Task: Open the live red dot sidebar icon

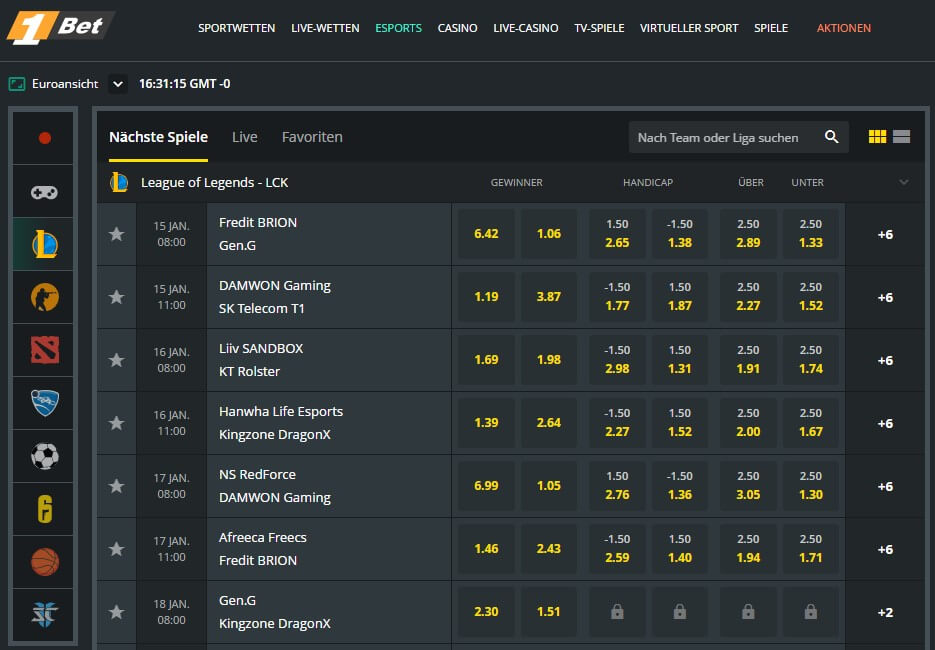Action: (x=44, y=138)
